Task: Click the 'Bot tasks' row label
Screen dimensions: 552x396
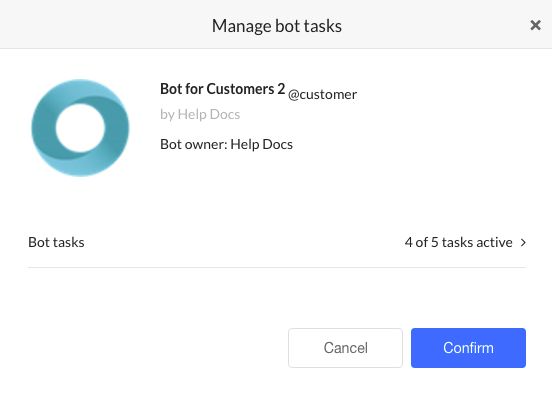Action: point(56,242)
